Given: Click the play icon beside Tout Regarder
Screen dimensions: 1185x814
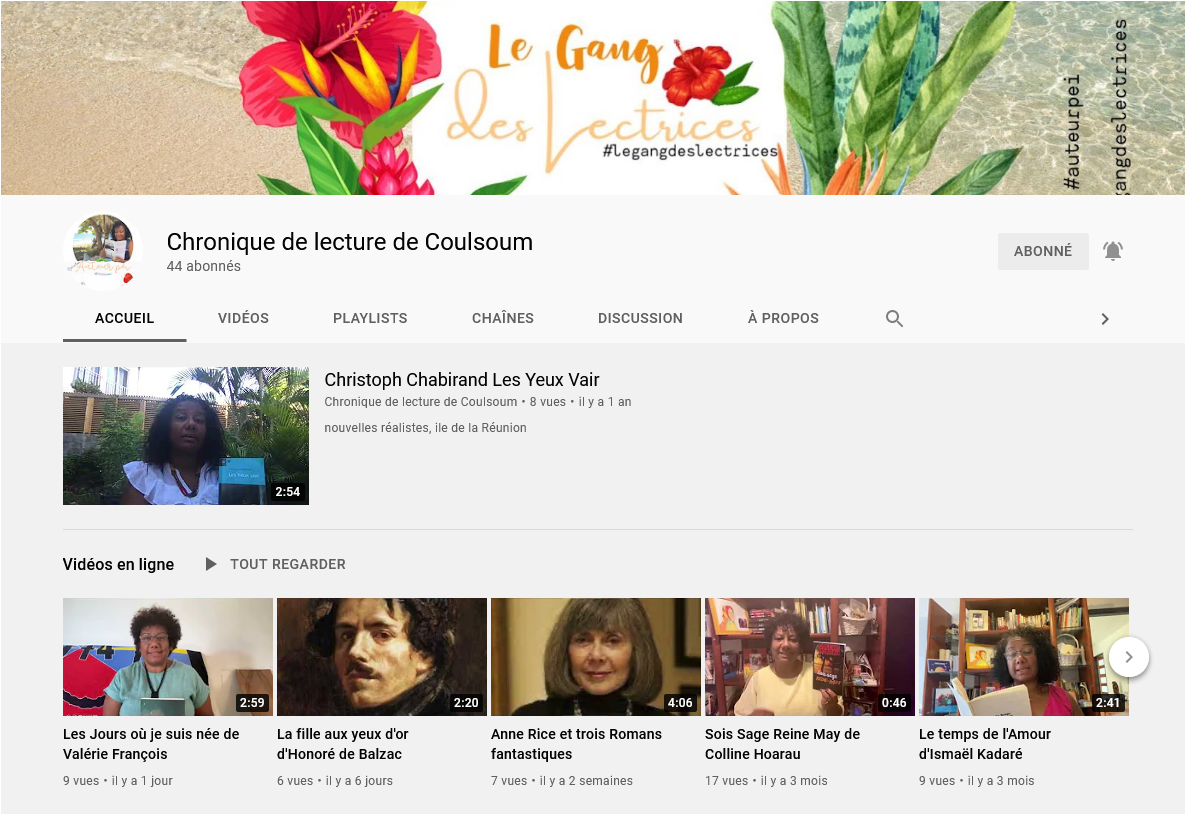Looking at the screenshot, I should [x=210, y=564].
